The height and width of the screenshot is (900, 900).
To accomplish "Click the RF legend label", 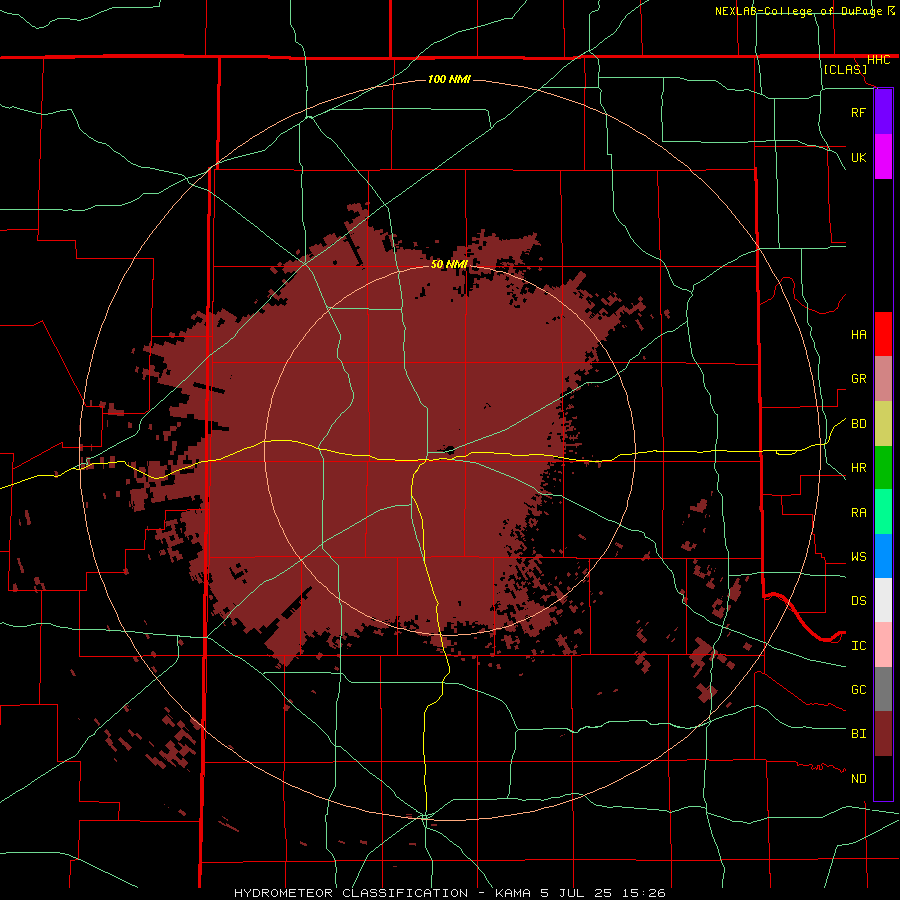I will [858, 113].
